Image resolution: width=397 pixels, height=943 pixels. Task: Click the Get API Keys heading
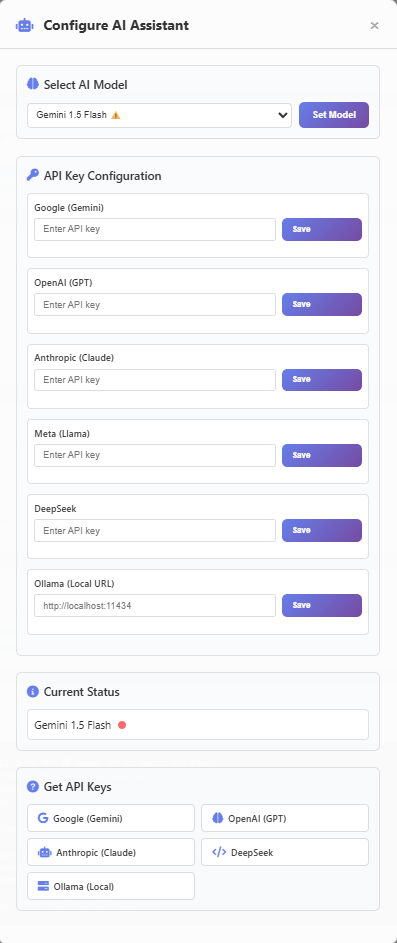(78, 787)
